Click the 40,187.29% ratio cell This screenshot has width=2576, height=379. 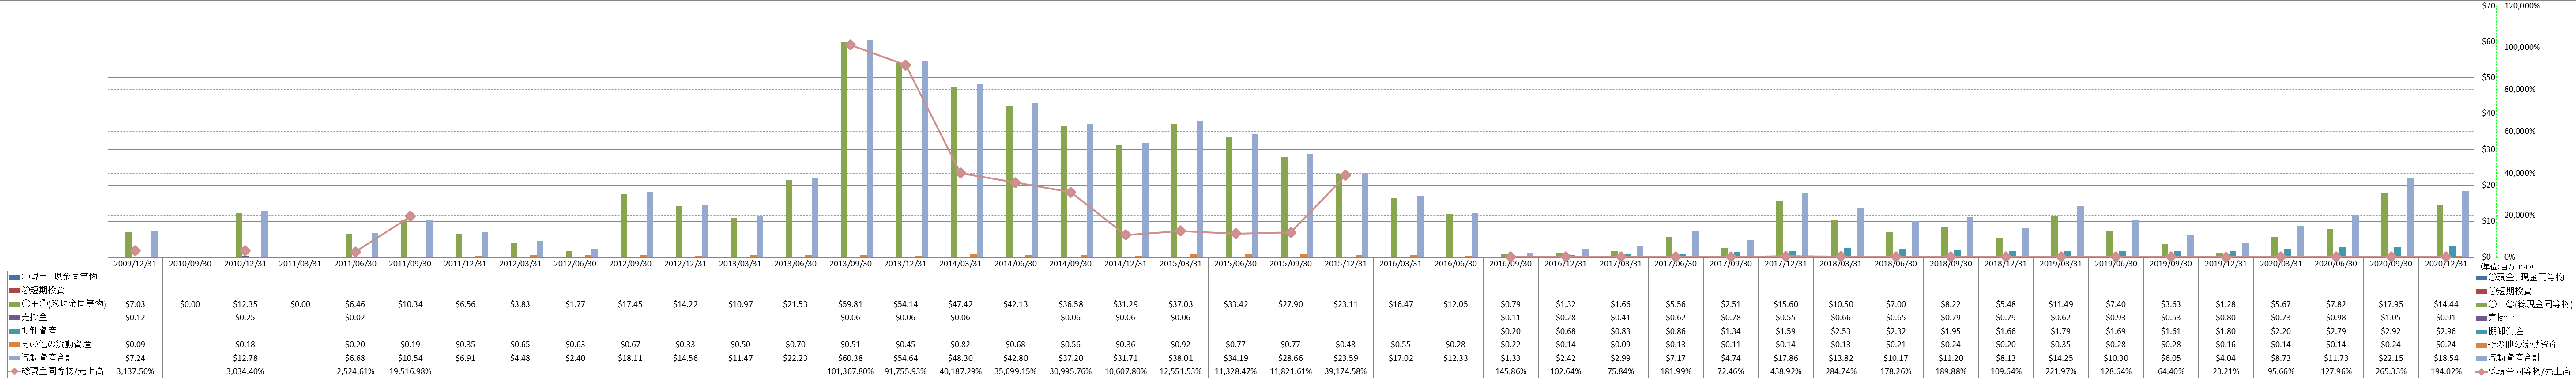point(960,372)
